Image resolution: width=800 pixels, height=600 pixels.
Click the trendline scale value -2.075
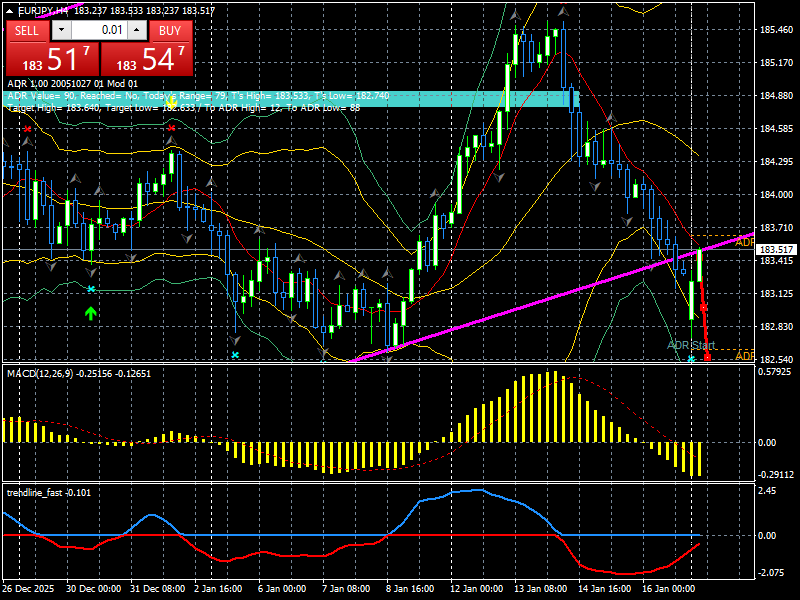(771, 573)
